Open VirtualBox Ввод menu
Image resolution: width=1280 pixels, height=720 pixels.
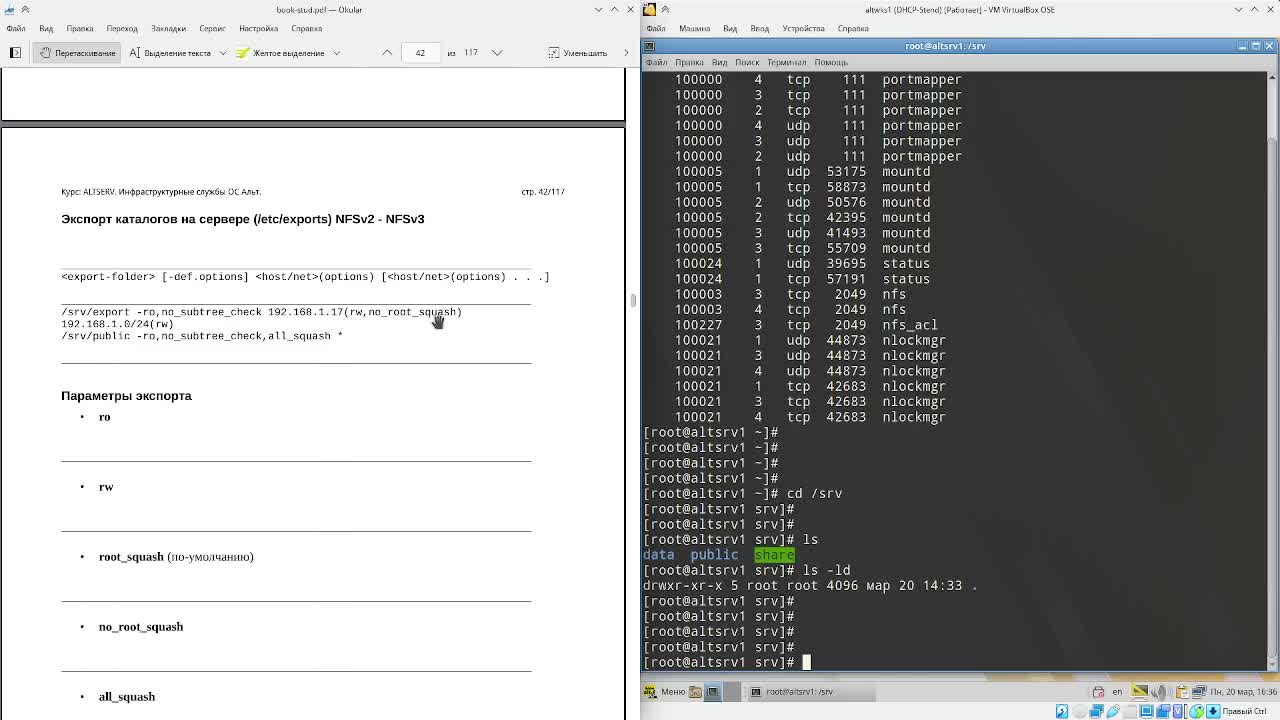(x=760, y=28)
